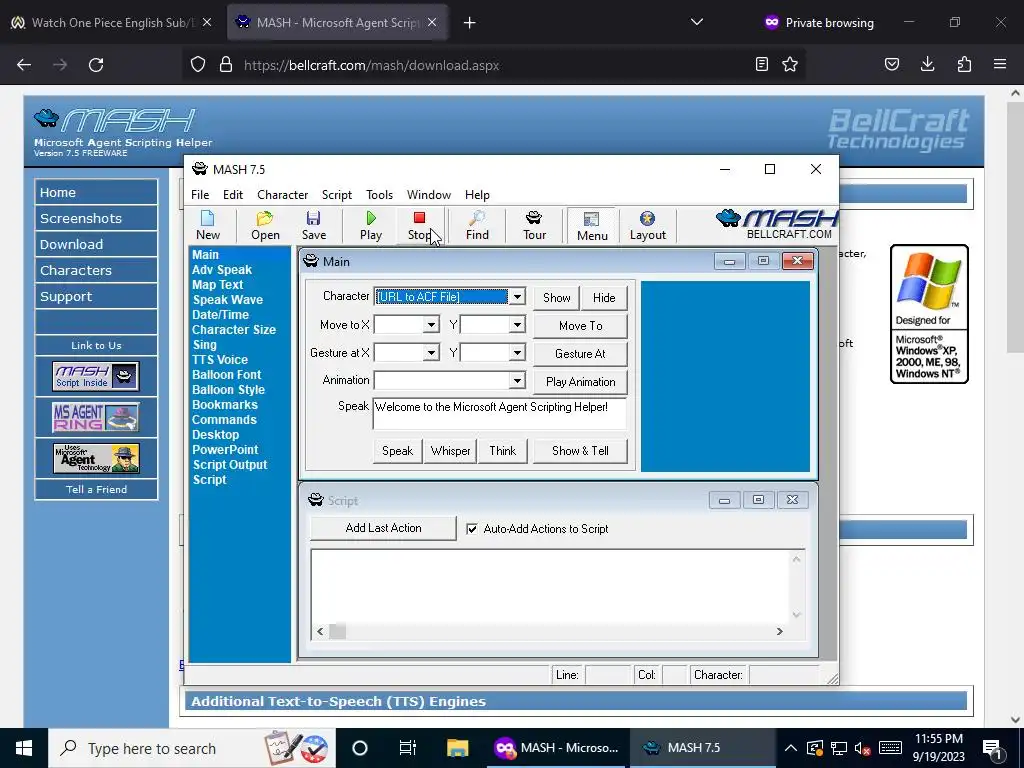Open File Explorer from taskbar
1024x768 pixels.
pyautogui.click(x=457, y=748)
